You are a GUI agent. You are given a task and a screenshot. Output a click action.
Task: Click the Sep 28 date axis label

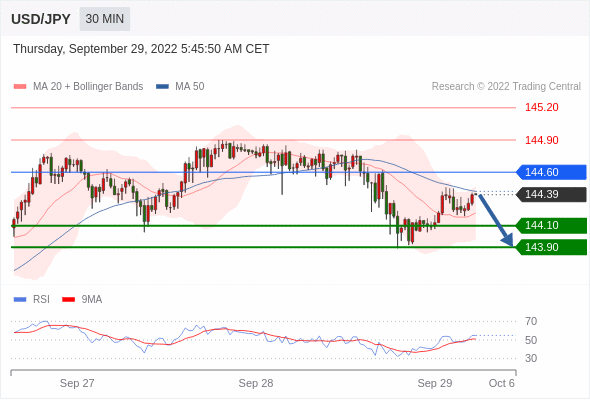click(x=256, y=383)
